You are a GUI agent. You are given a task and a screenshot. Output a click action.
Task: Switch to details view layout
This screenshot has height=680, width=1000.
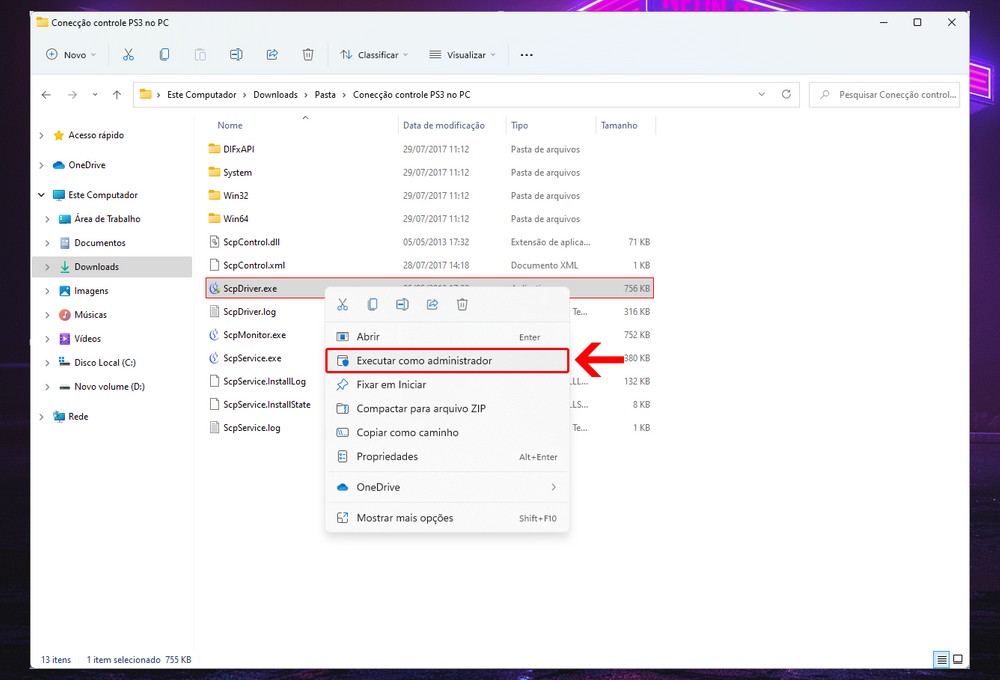click(941, 660)
